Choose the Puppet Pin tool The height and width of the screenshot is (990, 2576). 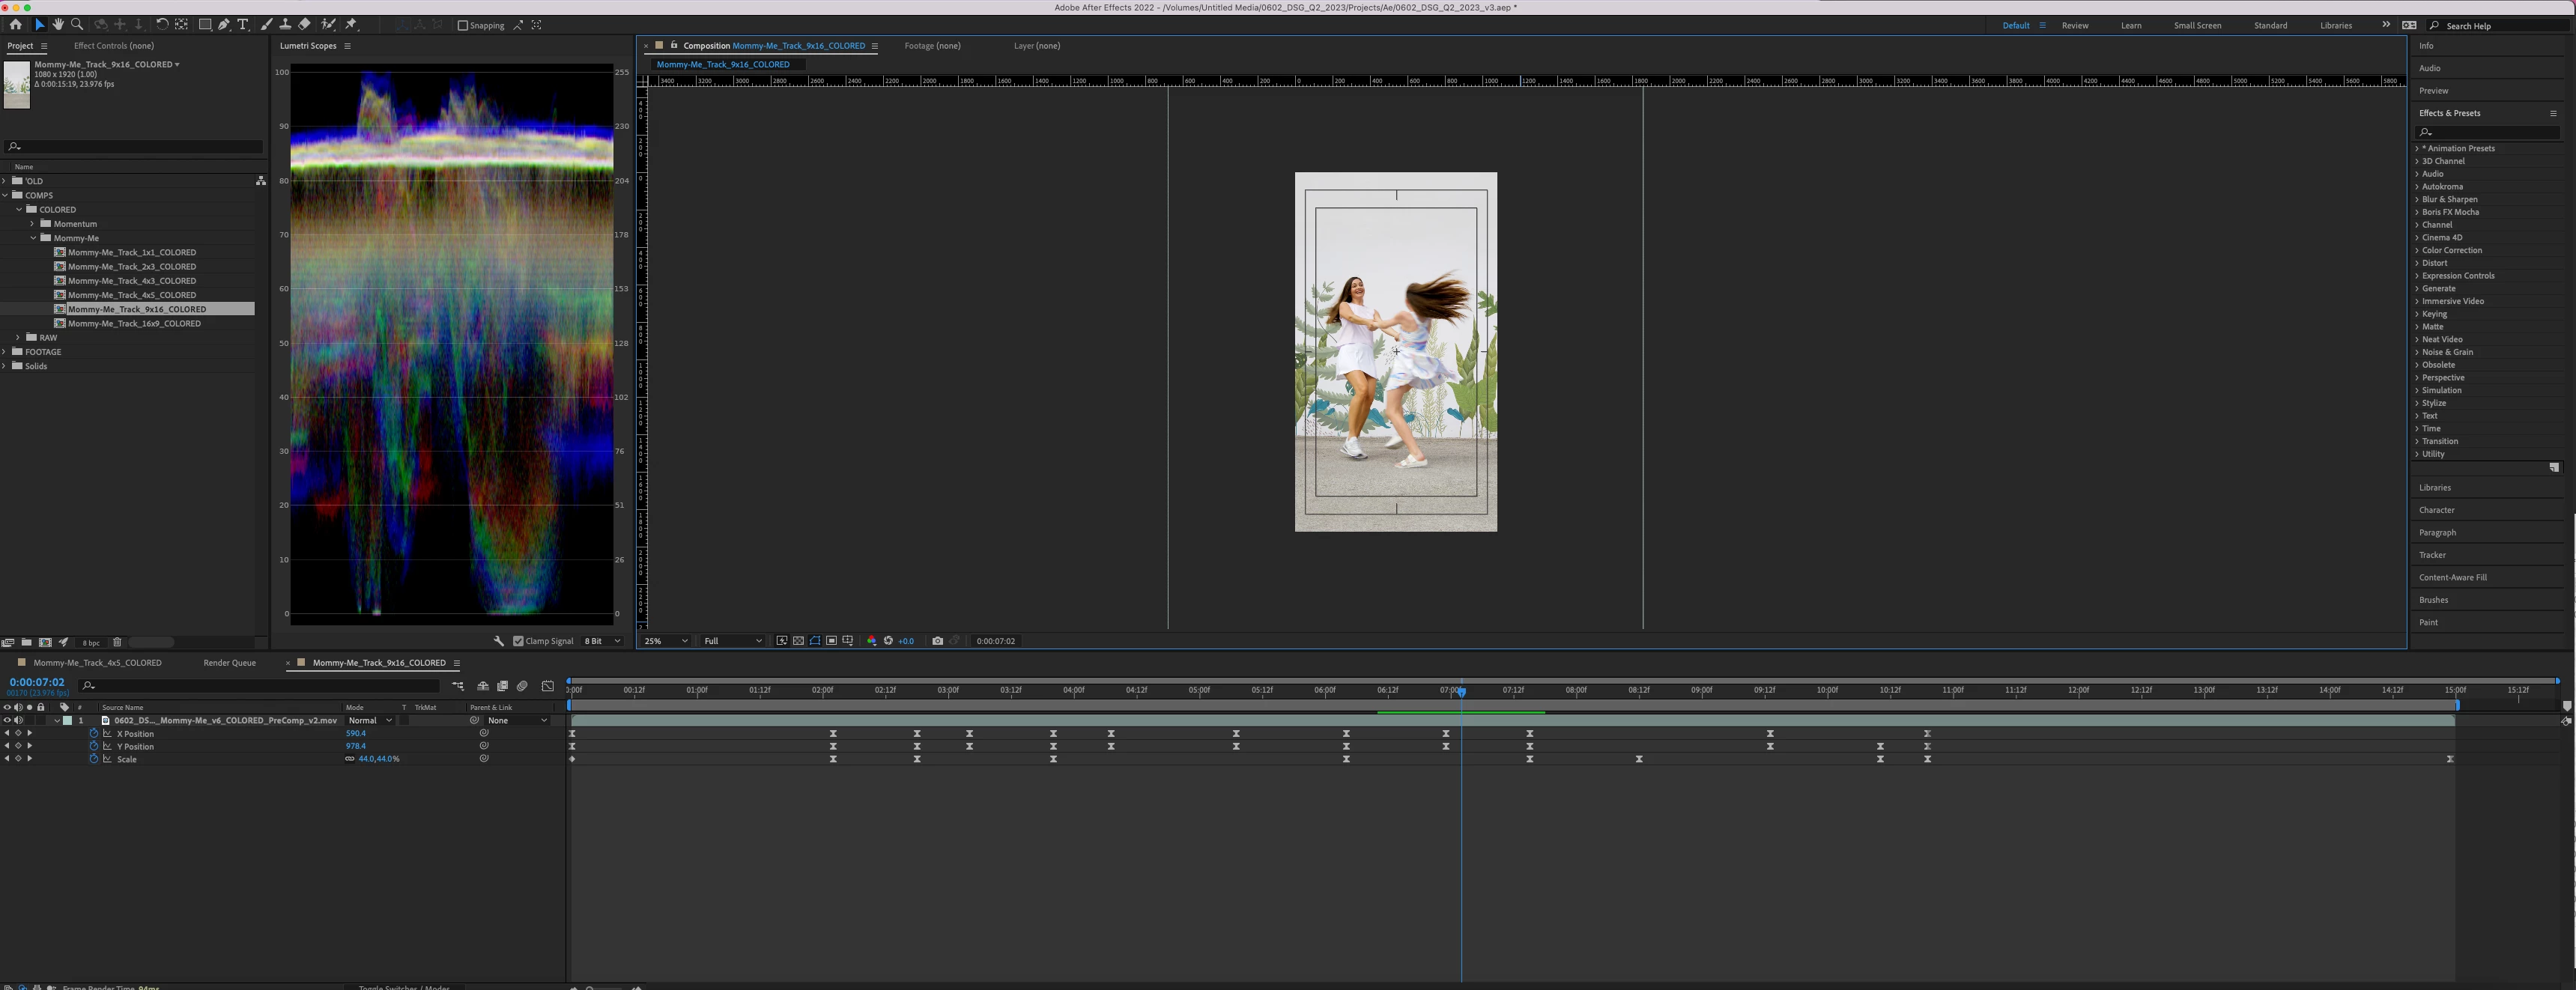(351, 25)
